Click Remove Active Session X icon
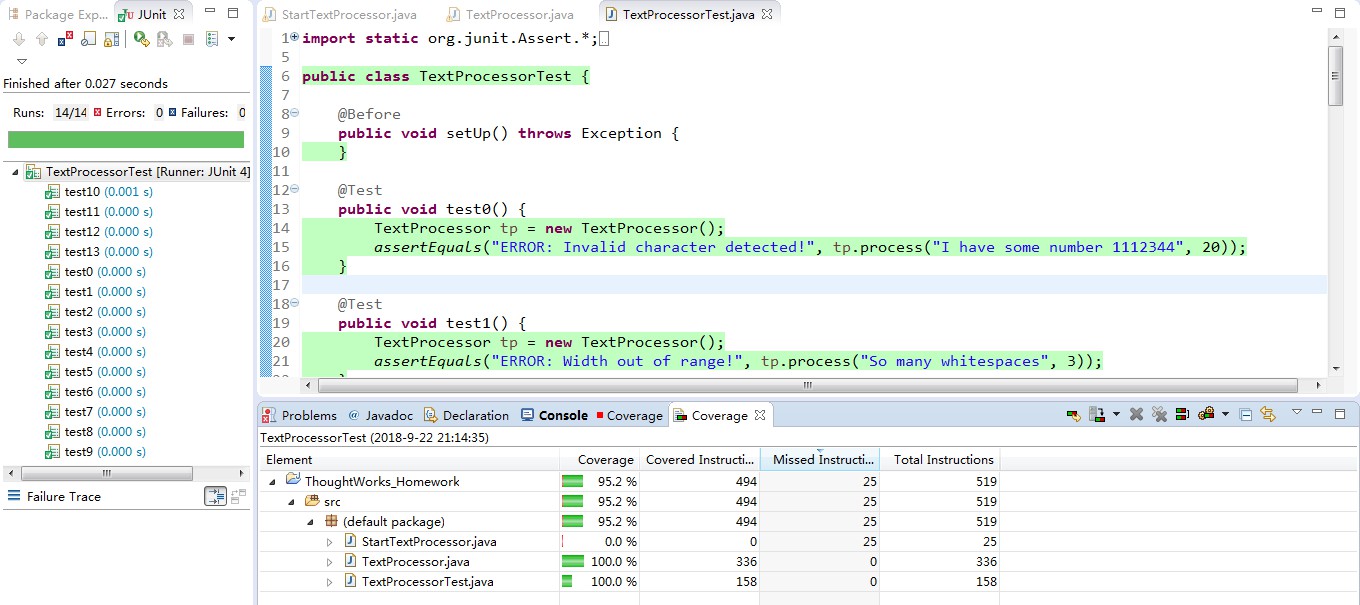Viewport: 1360px width, 605px height. click(1136, 415)
